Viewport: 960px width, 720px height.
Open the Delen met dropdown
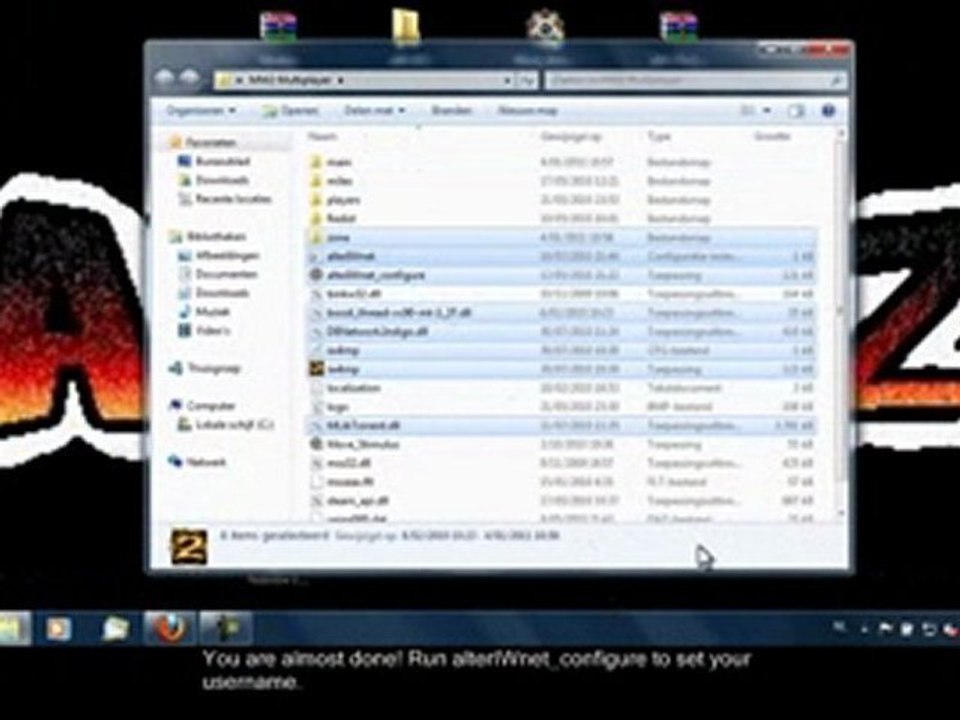click(375, 111)
